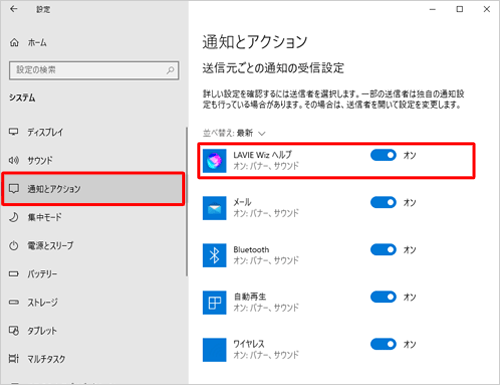Close the 設定 window

point(487,9)
